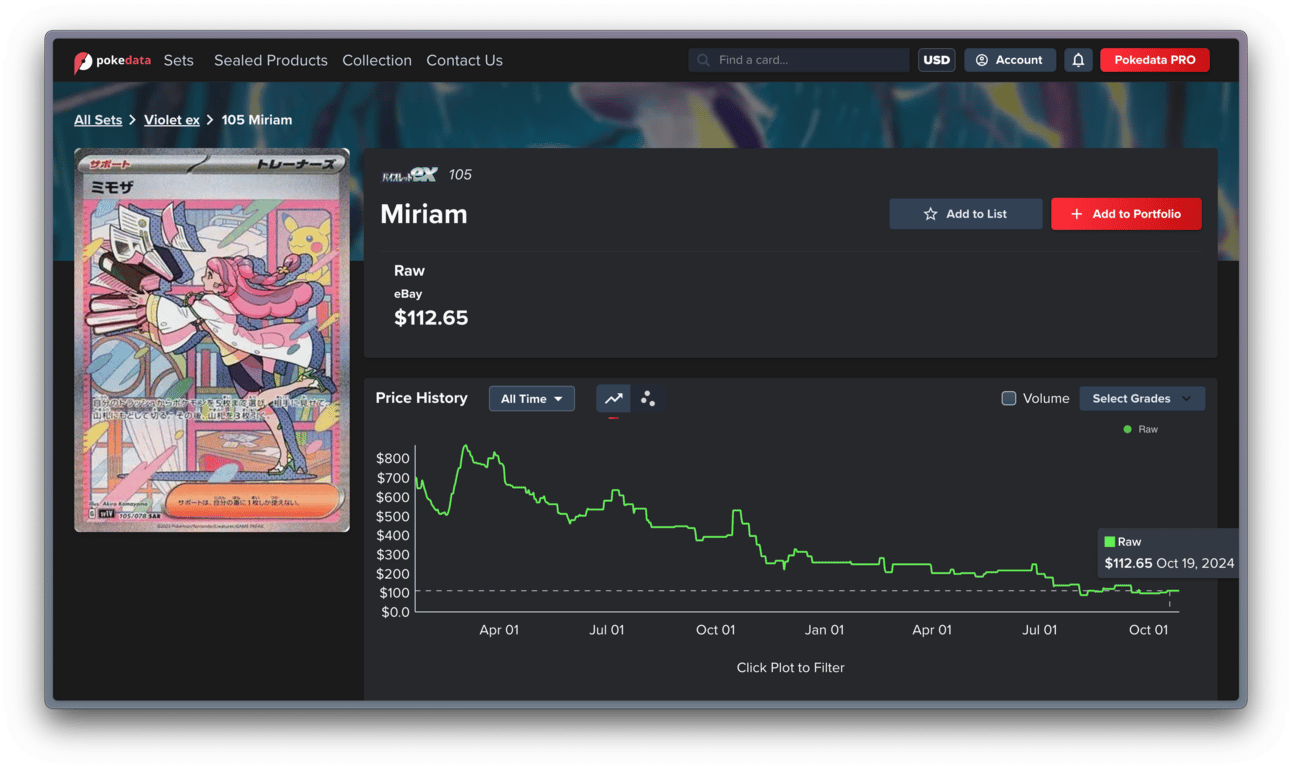The height and width of the screenshot is (768, 1292).
Task: Open the All Time range dropdown
Action: [531, 398]
